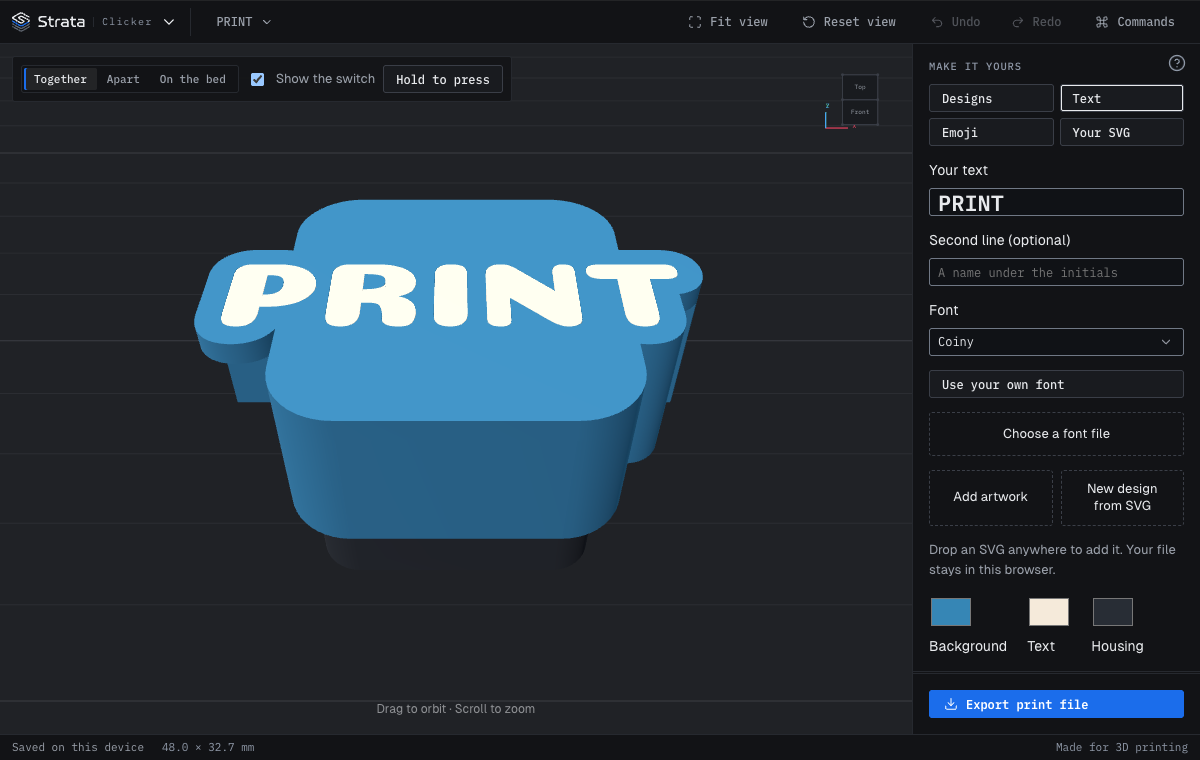Switch to the Emoji tab
Viewport: 1200px width, 760px height.
click(991, 132)
